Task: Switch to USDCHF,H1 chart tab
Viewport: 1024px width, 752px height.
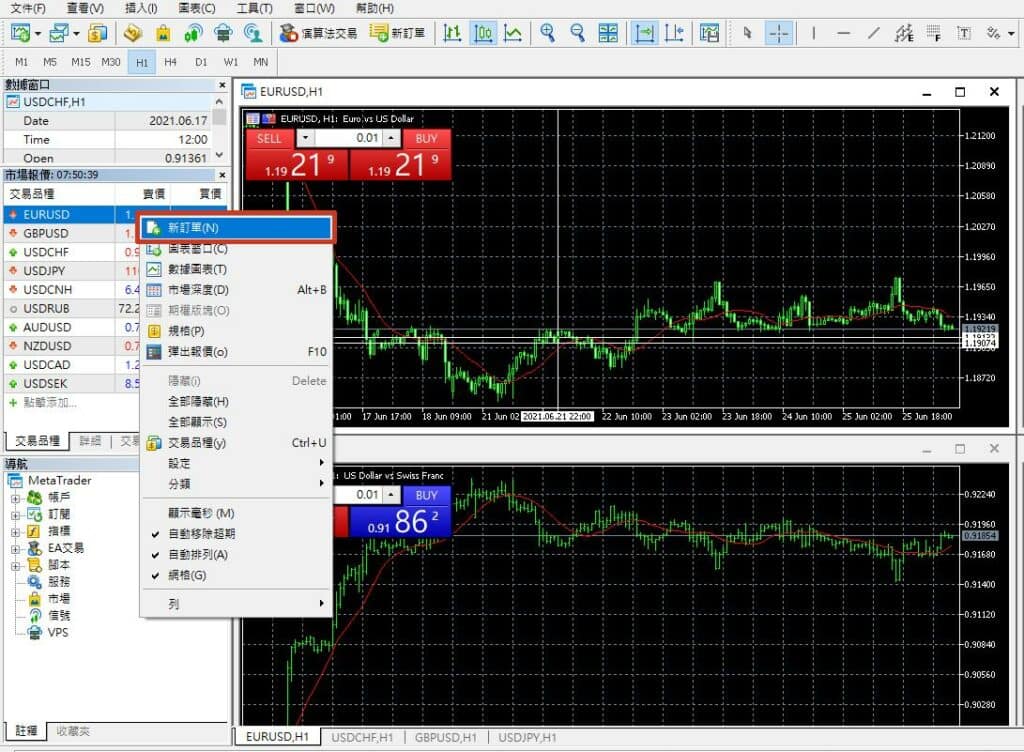Action: tap(362, 737)
